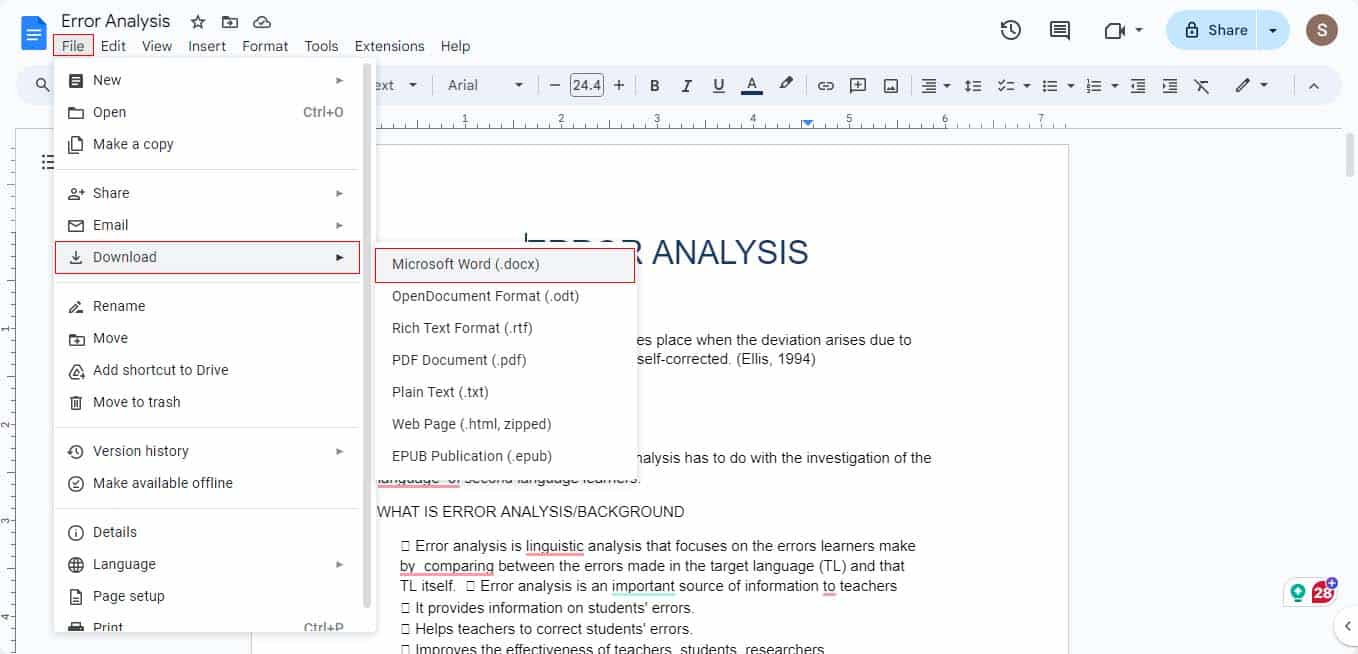Download as Plain Text (.txt)

click(505, 392)
